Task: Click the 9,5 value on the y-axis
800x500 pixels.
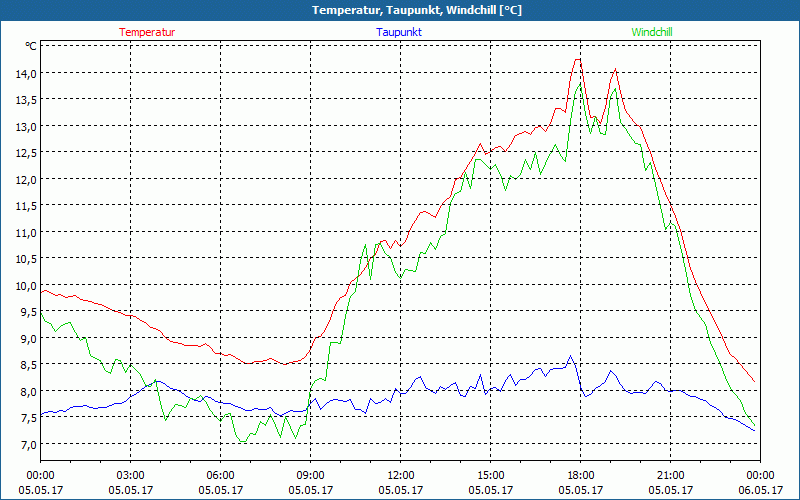Action: (x=28, y=312)
